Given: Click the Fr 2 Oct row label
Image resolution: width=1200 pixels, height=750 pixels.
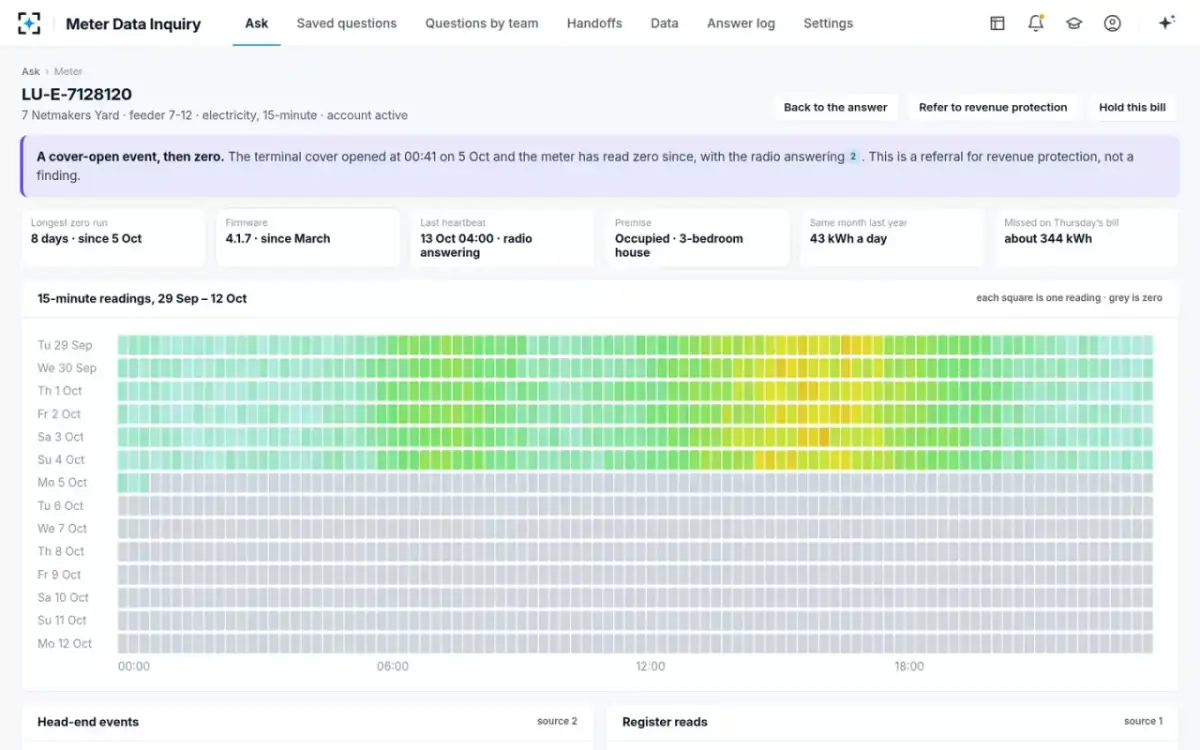Looking at the screenshot, I should [x=59, y=414].
